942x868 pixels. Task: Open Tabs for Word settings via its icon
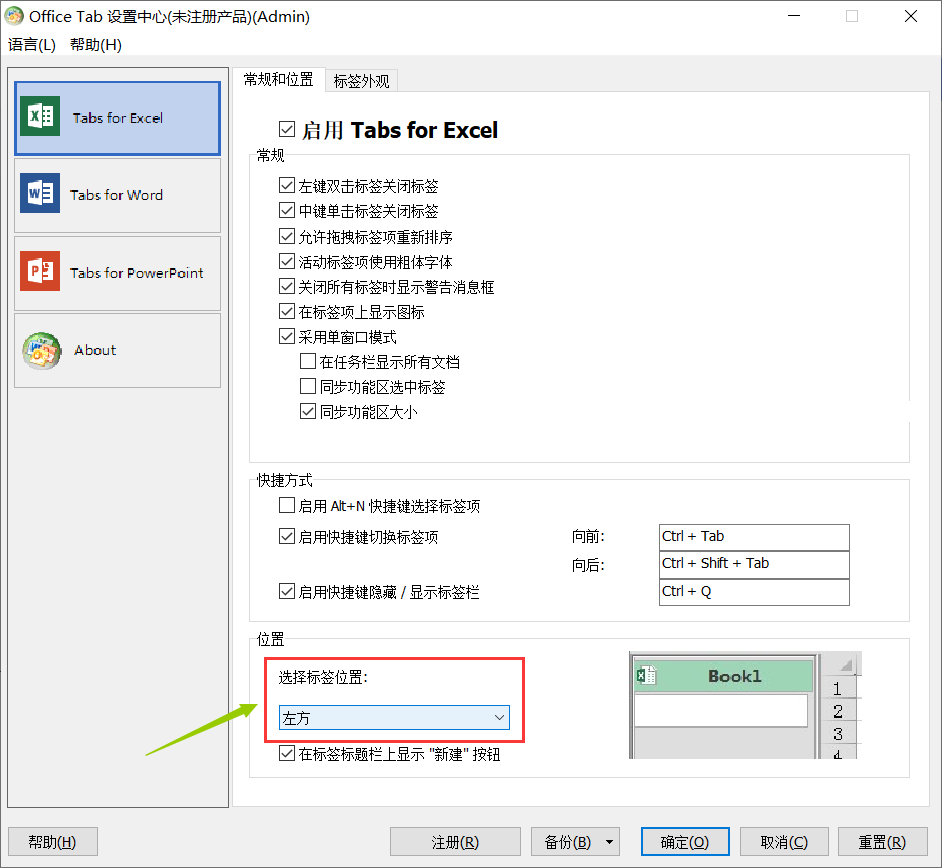click(x=39, y=192)
